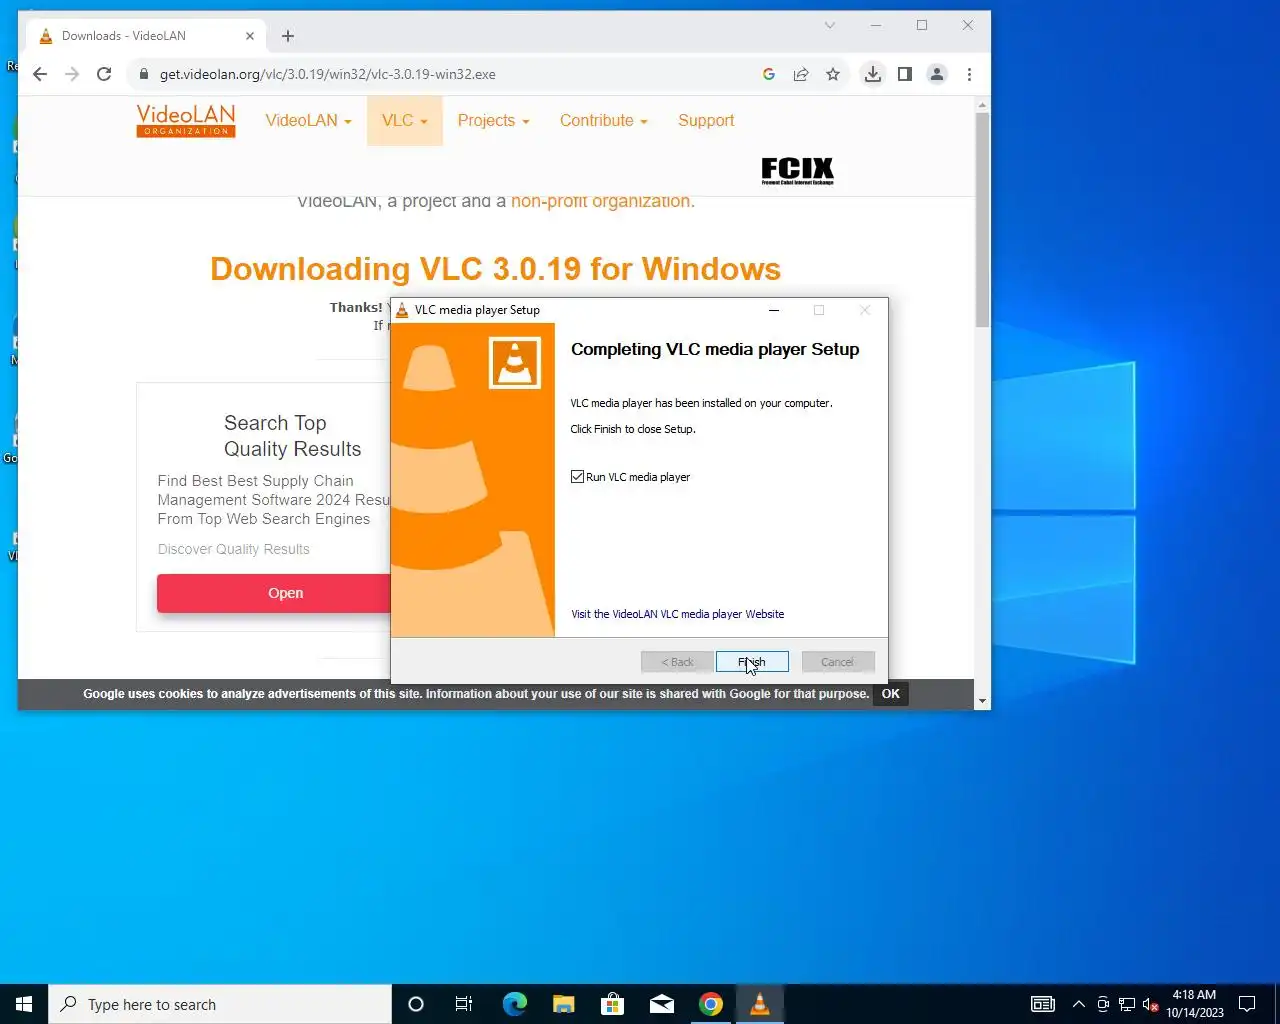
Task: Open Task View on taskbar
Action: [464, 1004]
